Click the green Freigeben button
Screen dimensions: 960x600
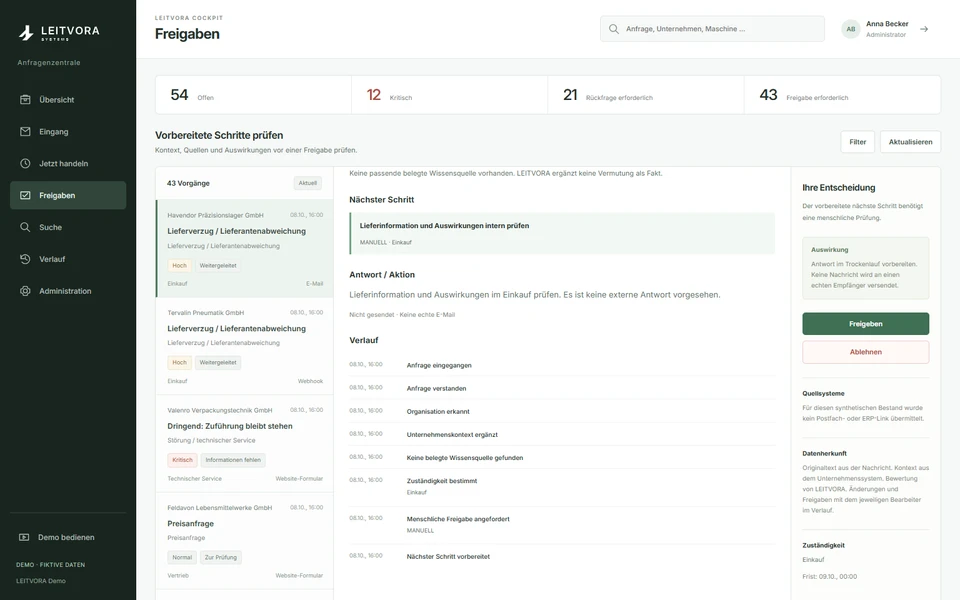click(865, 324)
